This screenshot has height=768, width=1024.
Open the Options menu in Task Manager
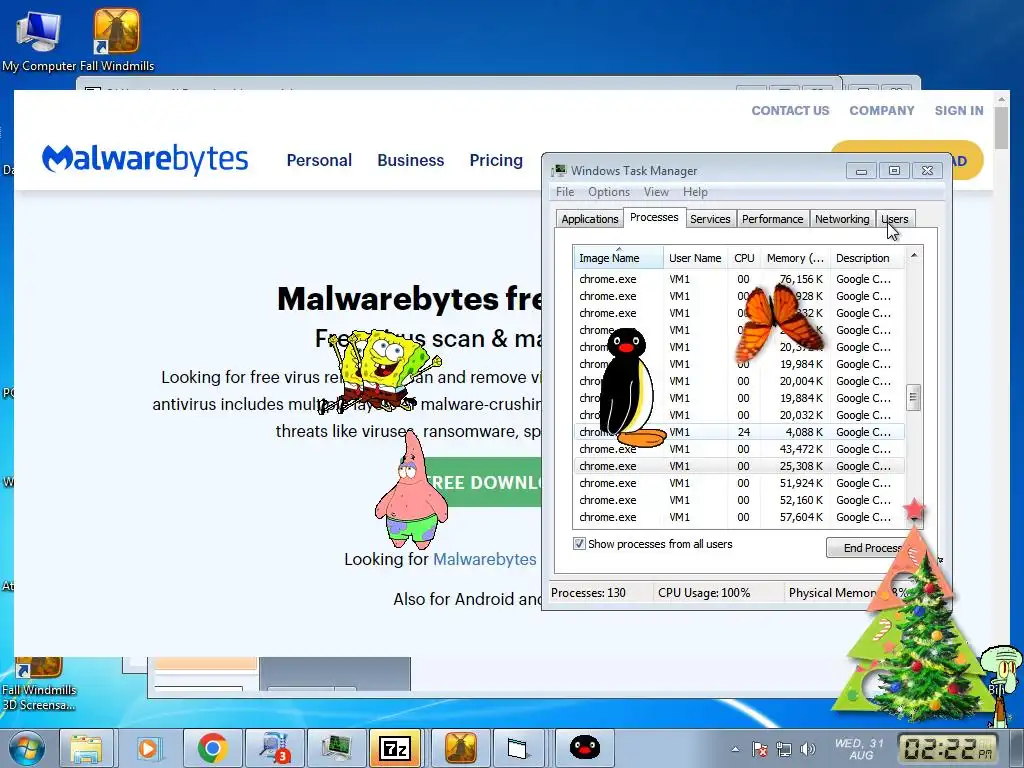(x=609, y=191)
